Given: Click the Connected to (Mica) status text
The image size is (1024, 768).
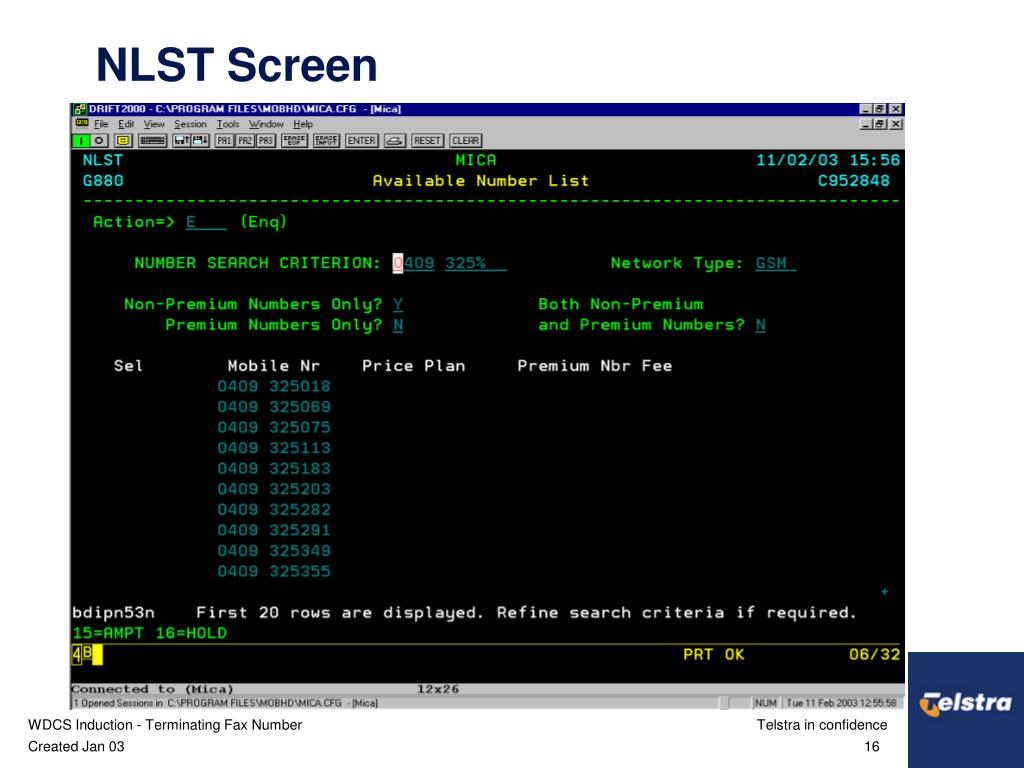Looking at the screenshot, I should coord(152,689).
